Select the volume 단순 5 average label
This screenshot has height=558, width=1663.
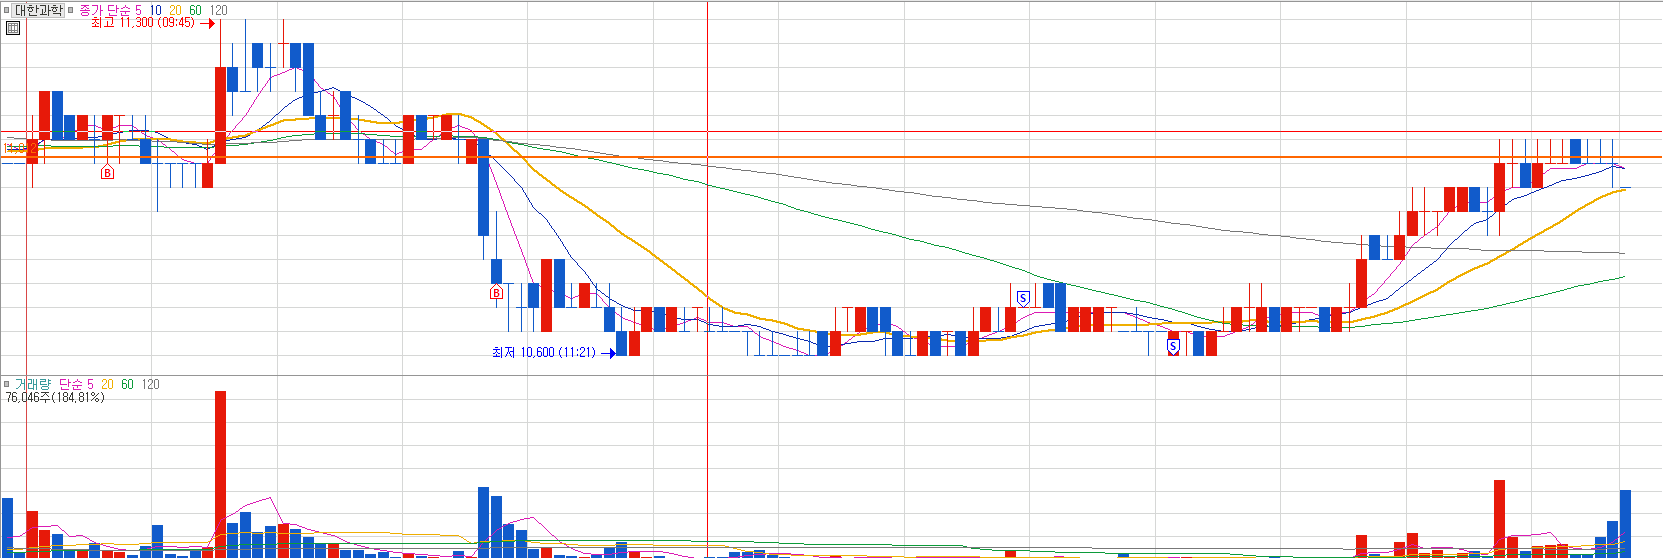(x=76, y=384)
